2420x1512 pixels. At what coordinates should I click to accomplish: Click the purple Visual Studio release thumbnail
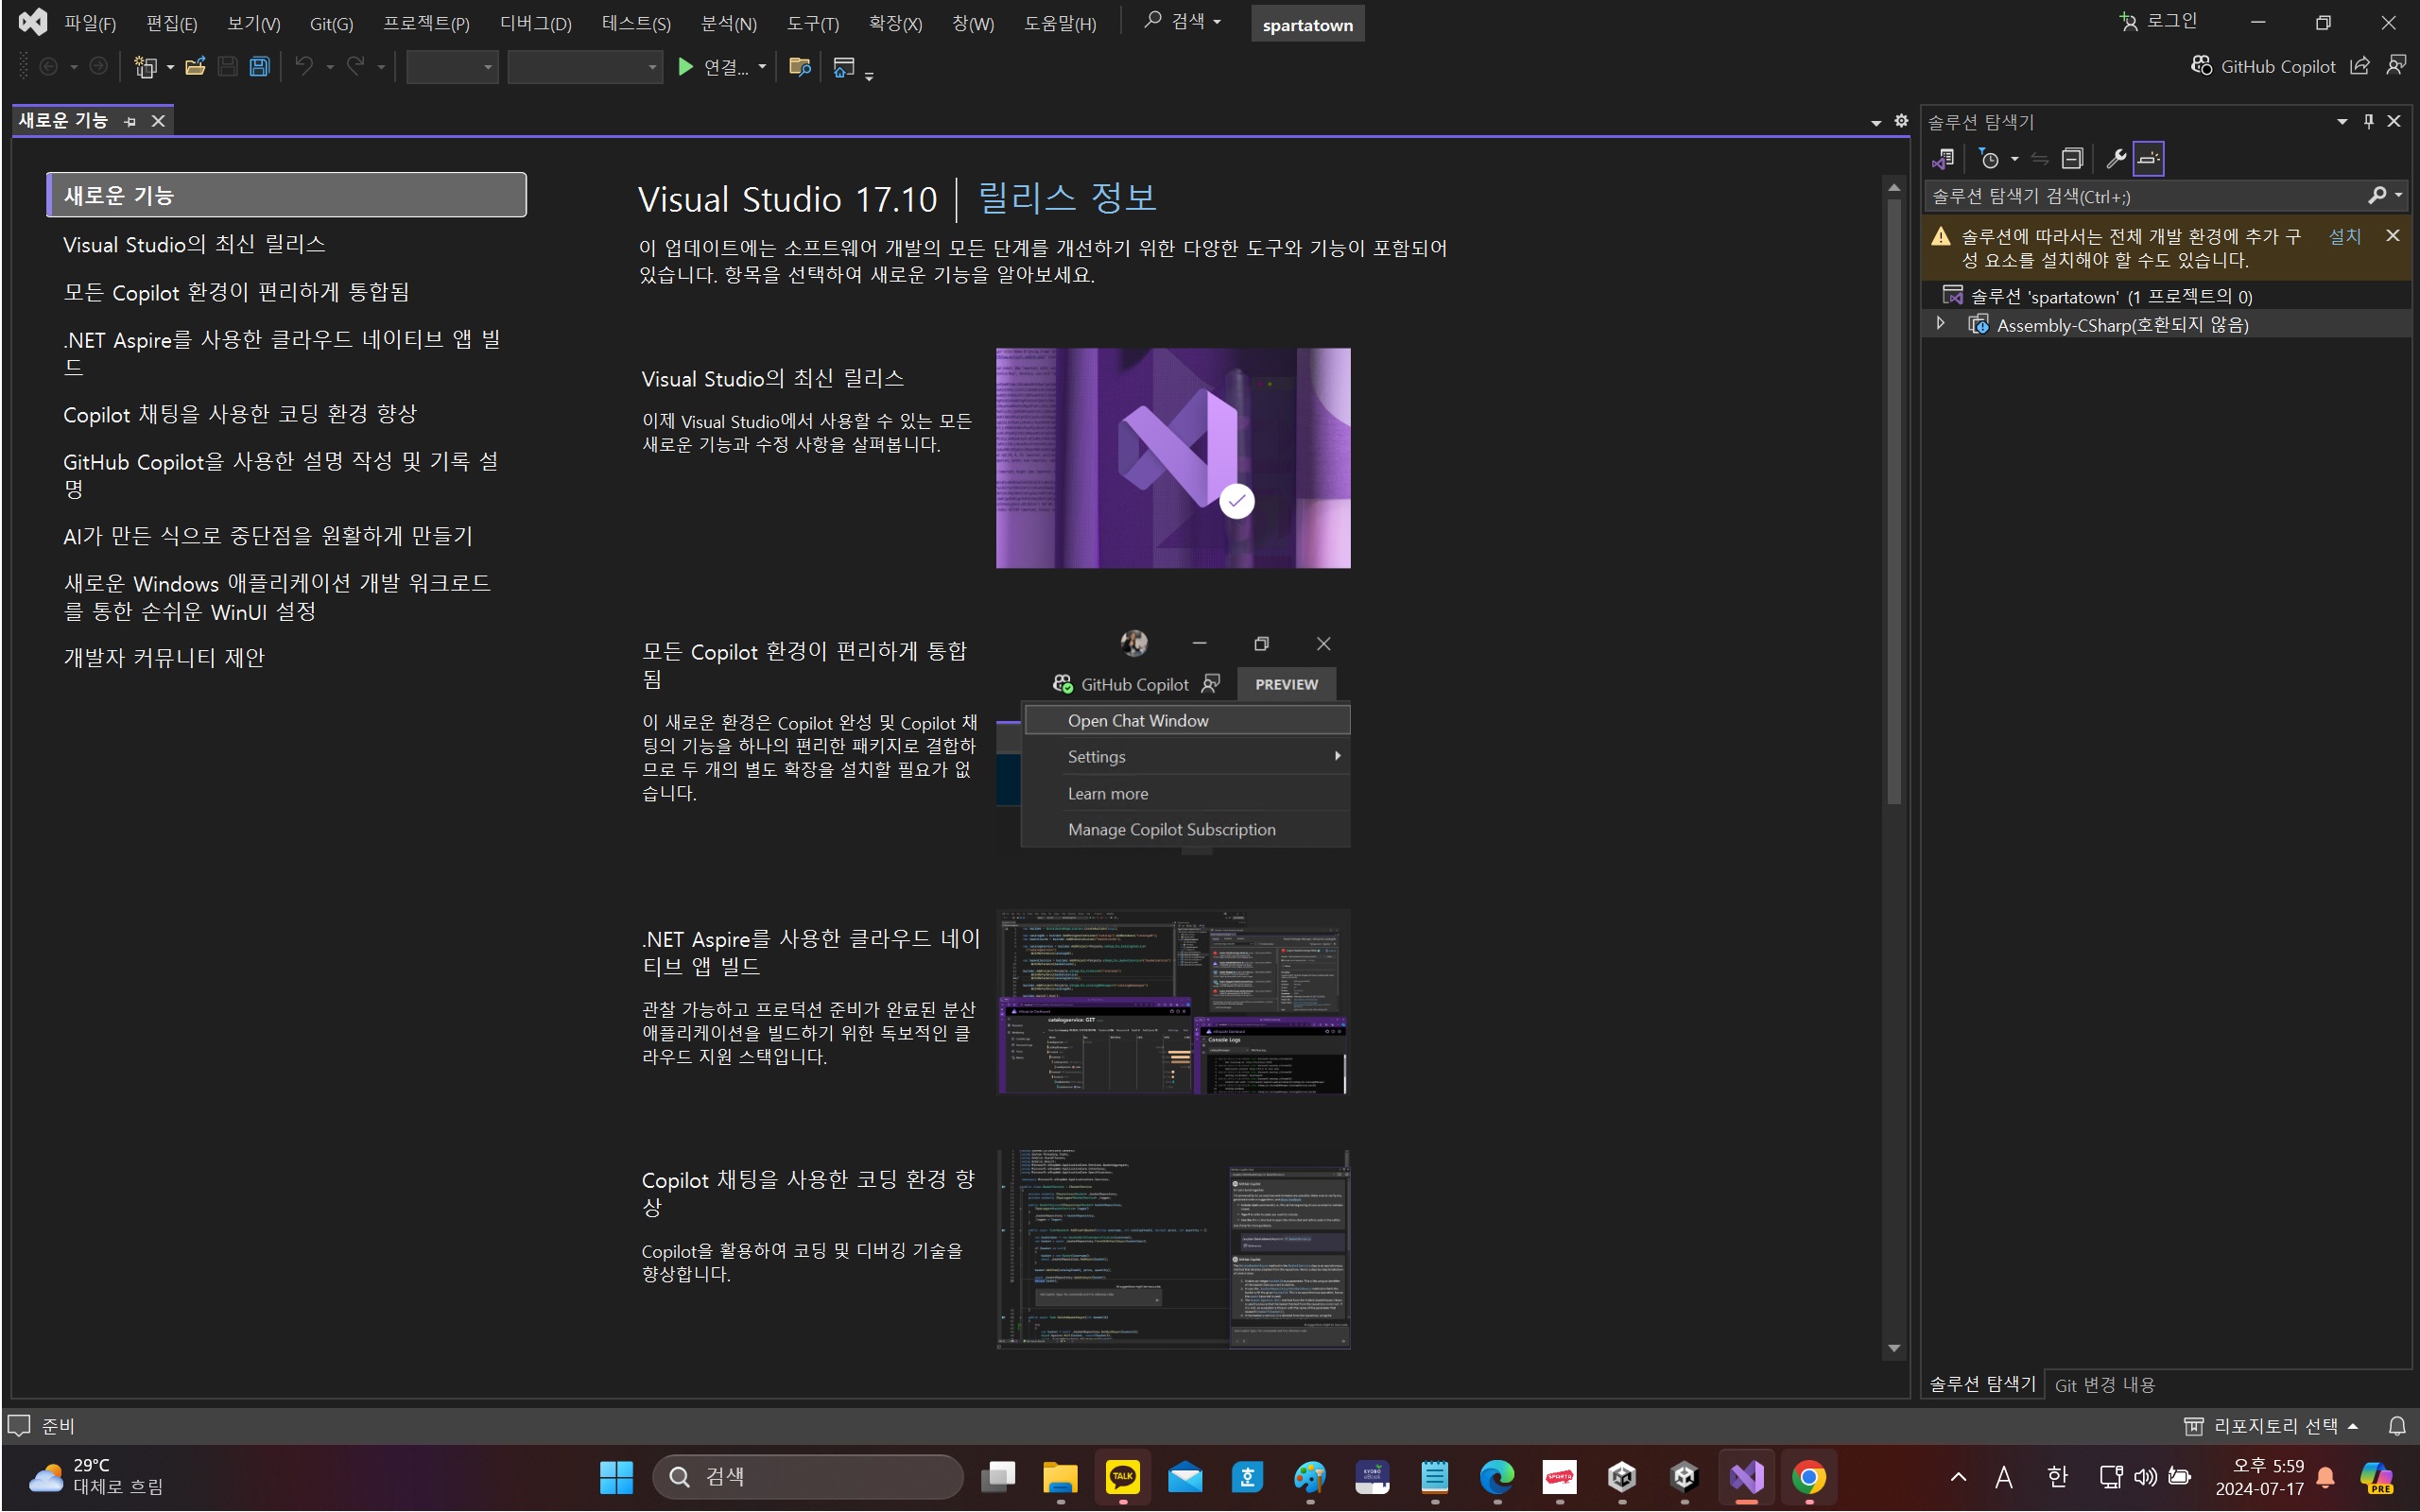tap(1173, 458)
